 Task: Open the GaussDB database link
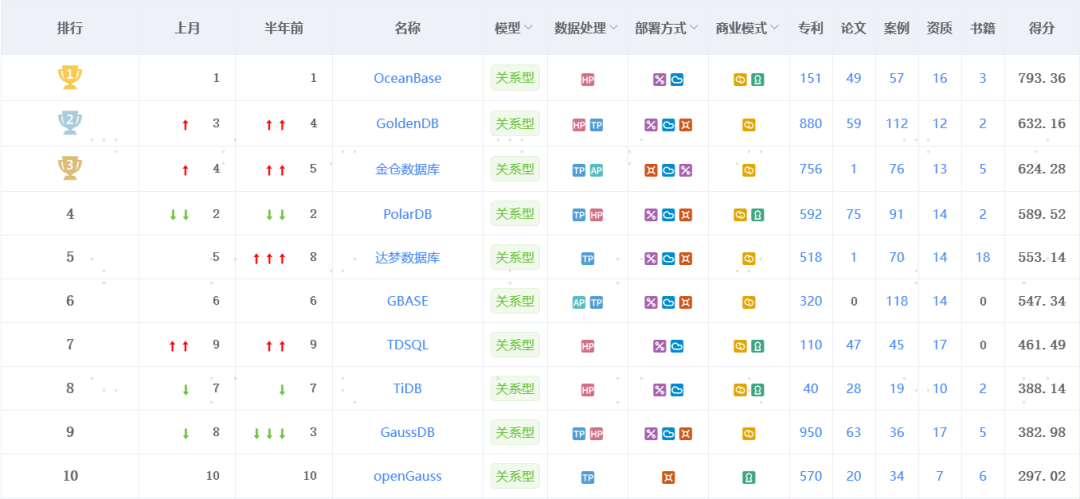tap(408, 433)
